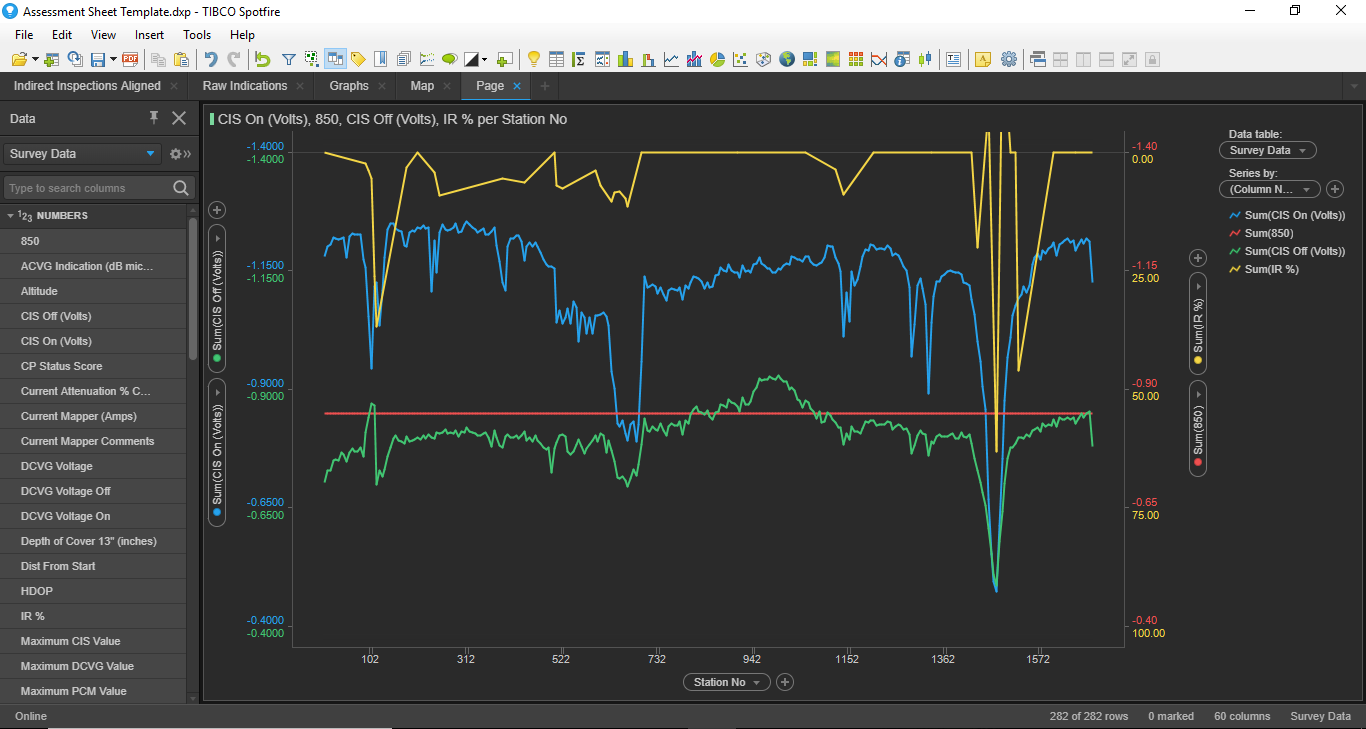The image size is (1366, 729).
Task: Open the Survey Data dropdown in Data panel
Action: coord(82,154)
